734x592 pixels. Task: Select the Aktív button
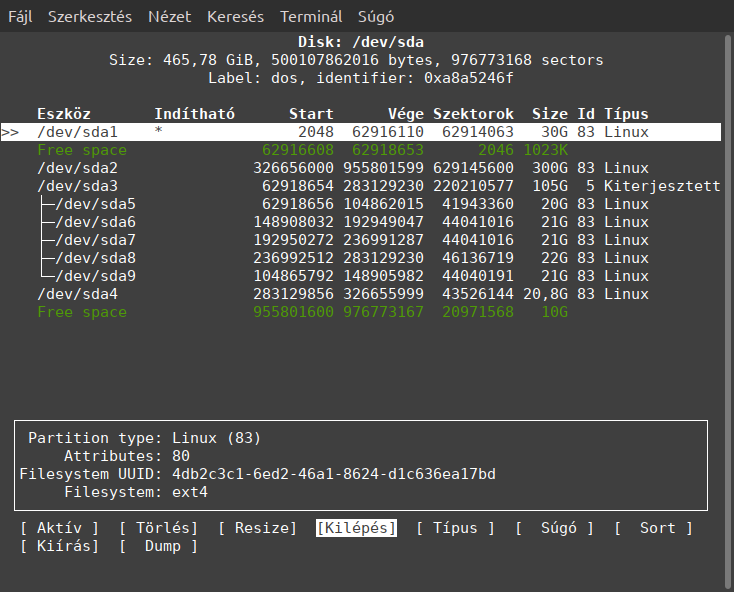click(59, 528)
